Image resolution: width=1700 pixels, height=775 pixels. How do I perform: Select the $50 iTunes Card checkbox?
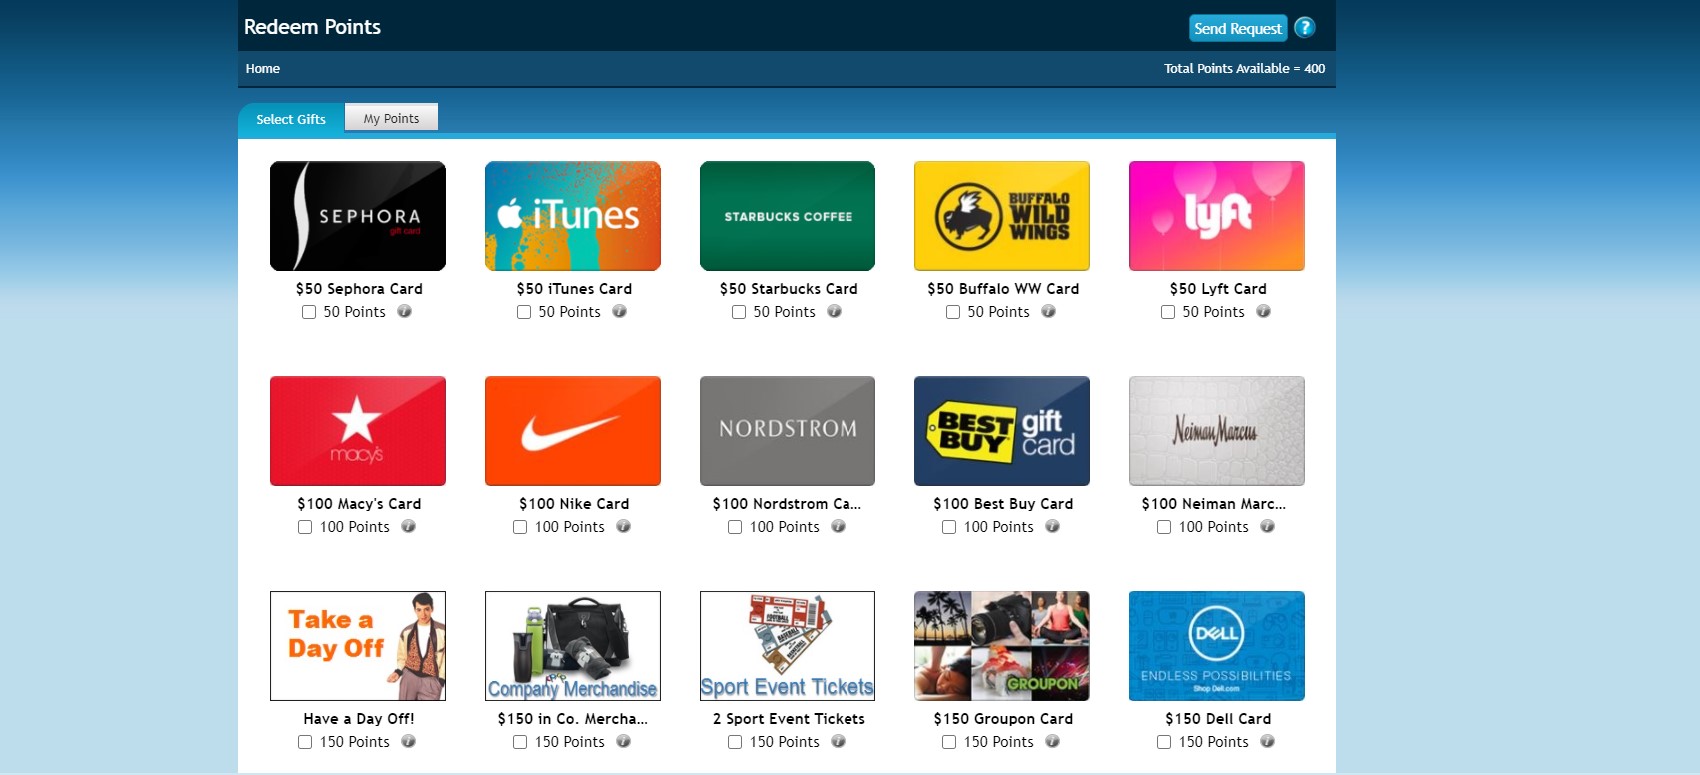524,312
